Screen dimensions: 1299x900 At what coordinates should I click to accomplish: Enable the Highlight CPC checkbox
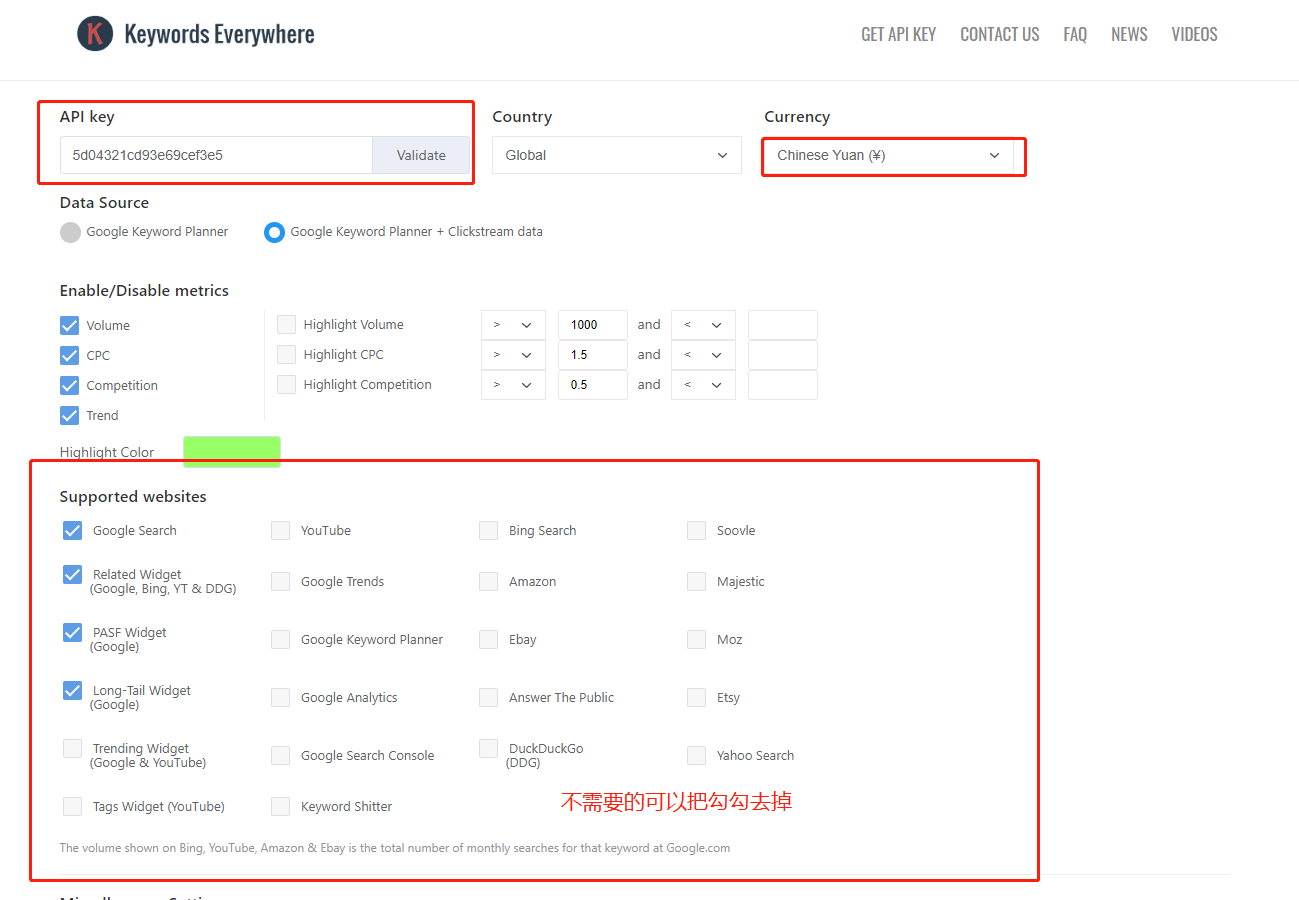coord(287,354)
